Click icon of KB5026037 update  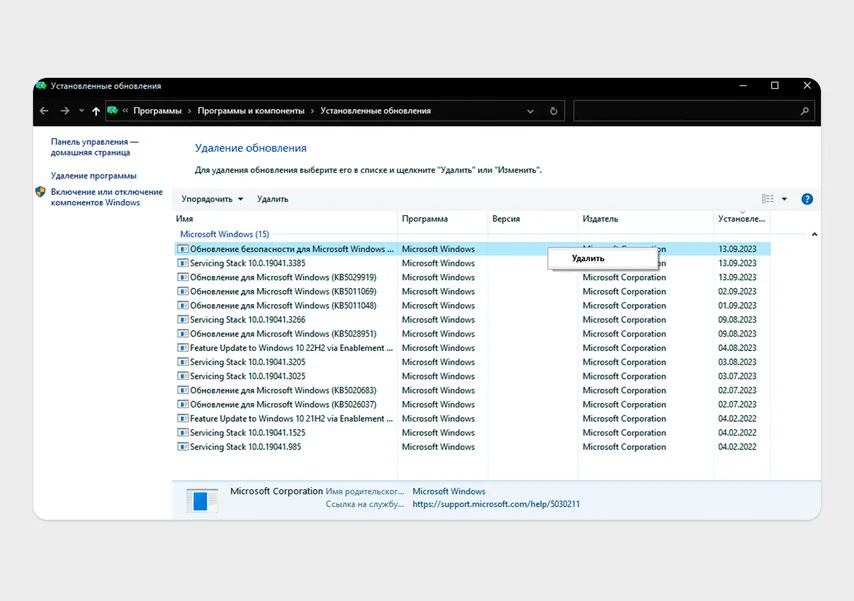point(183,404)
